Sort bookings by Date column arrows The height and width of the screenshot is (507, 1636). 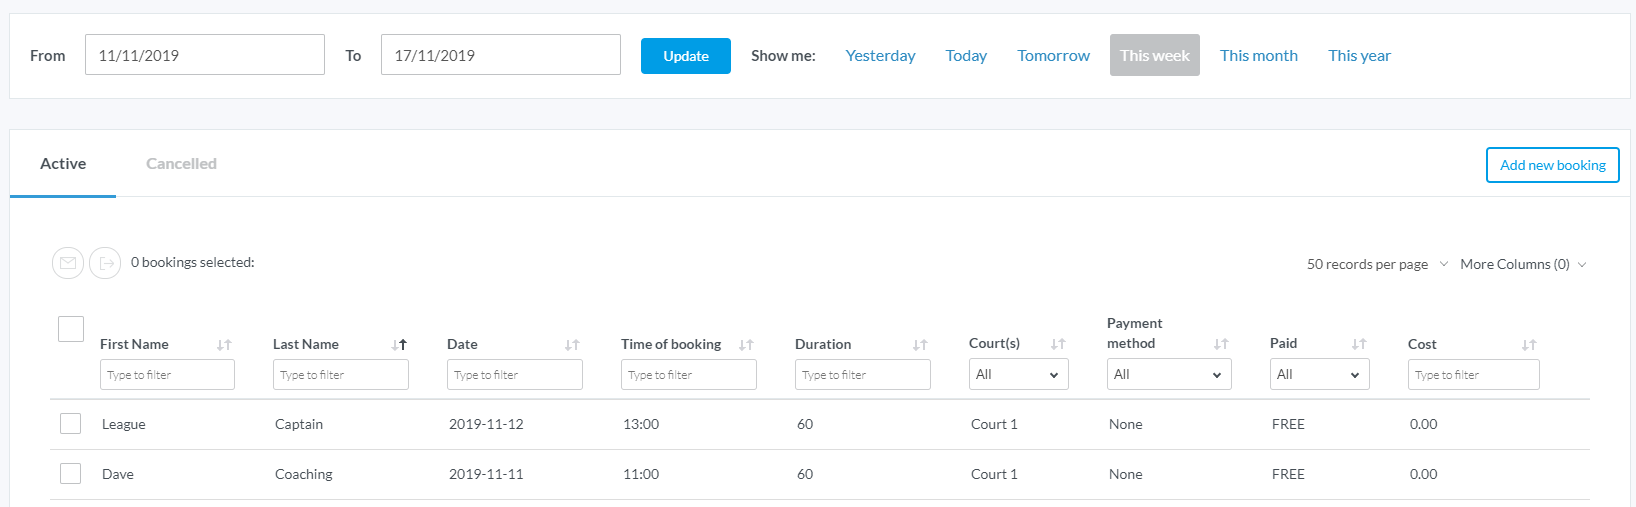[x=572, y=345]
